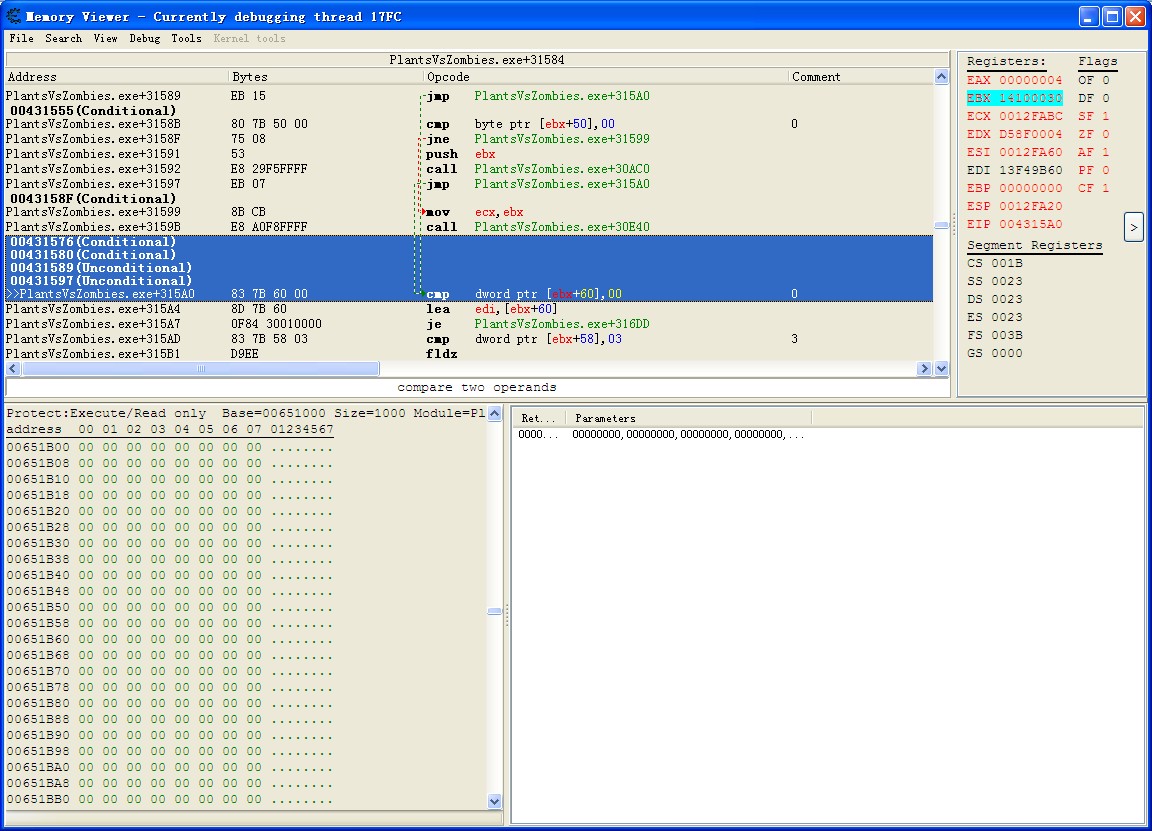Toggle the SF flag value
This screenshot has height=831, width=1152.
(x=1093, y=116)
